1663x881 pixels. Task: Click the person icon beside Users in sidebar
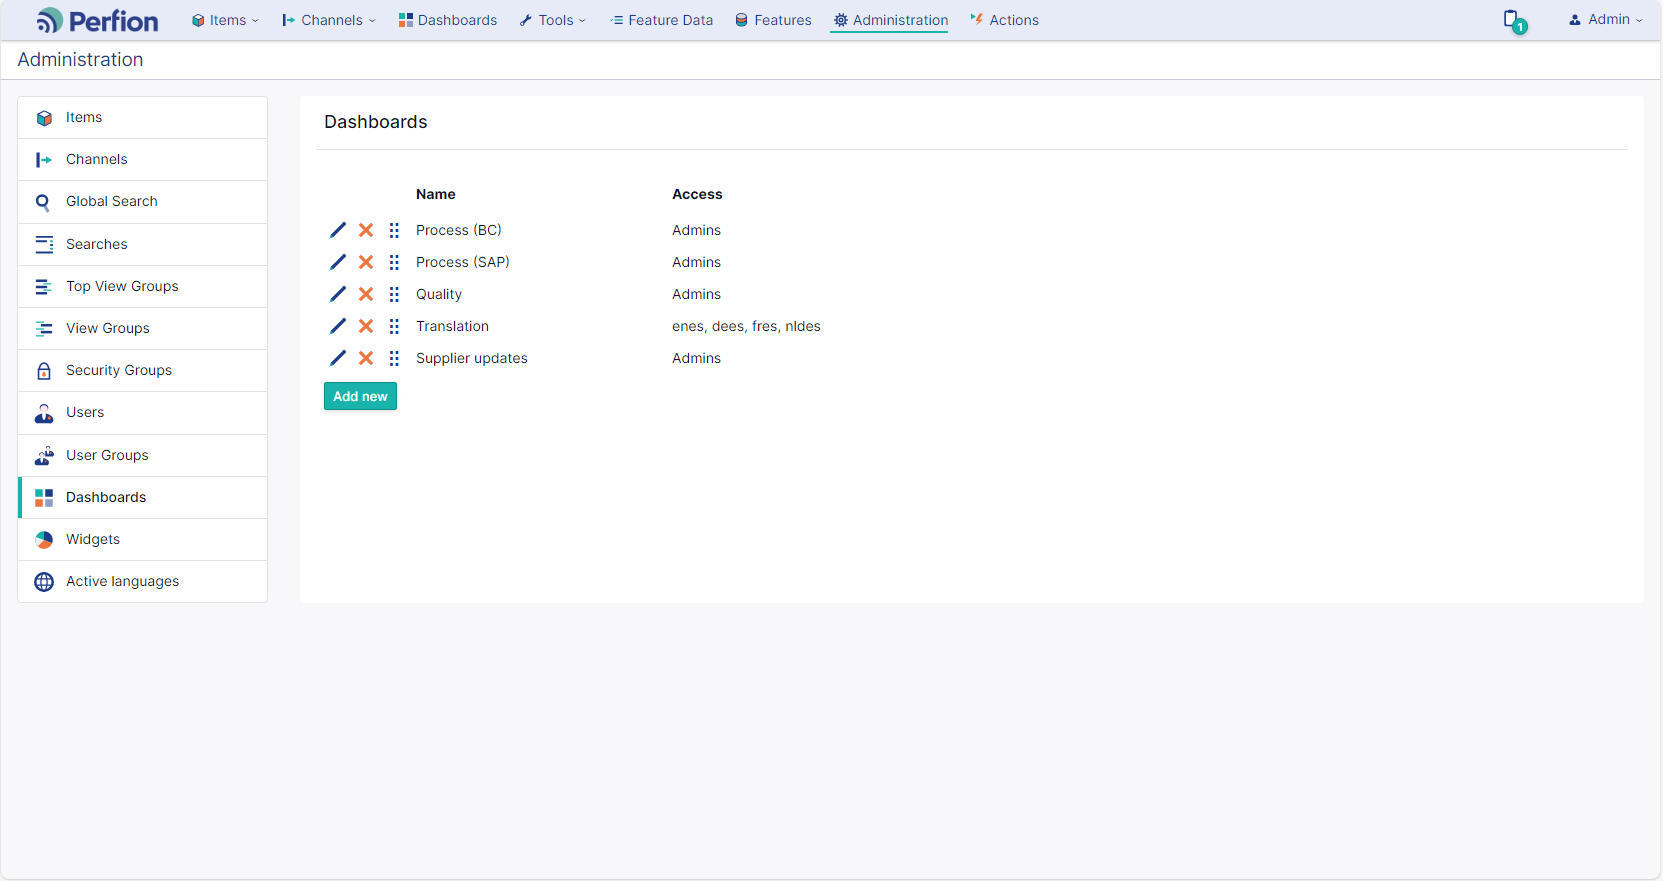pyautogui.click(x=44, y=413)
